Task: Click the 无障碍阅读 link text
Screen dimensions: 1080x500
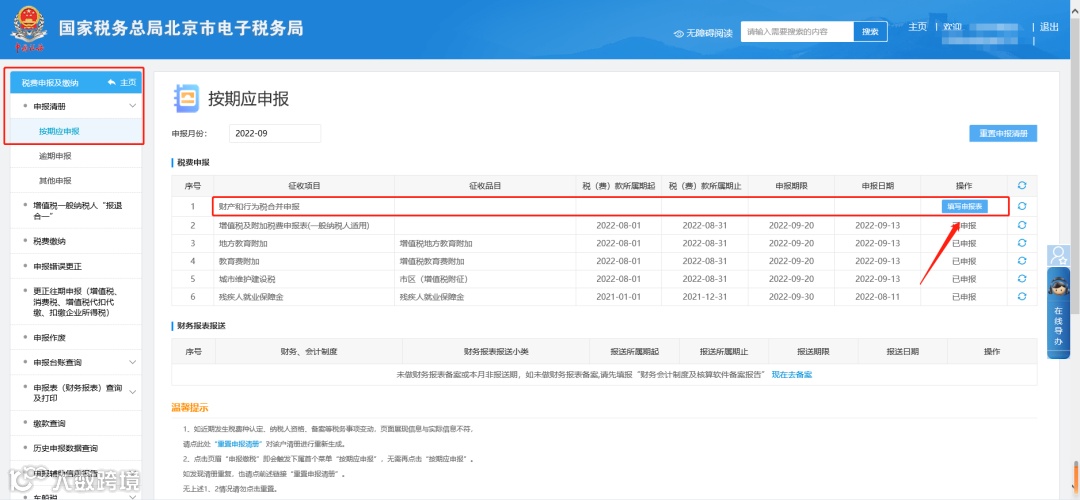Action: [709, 33]
